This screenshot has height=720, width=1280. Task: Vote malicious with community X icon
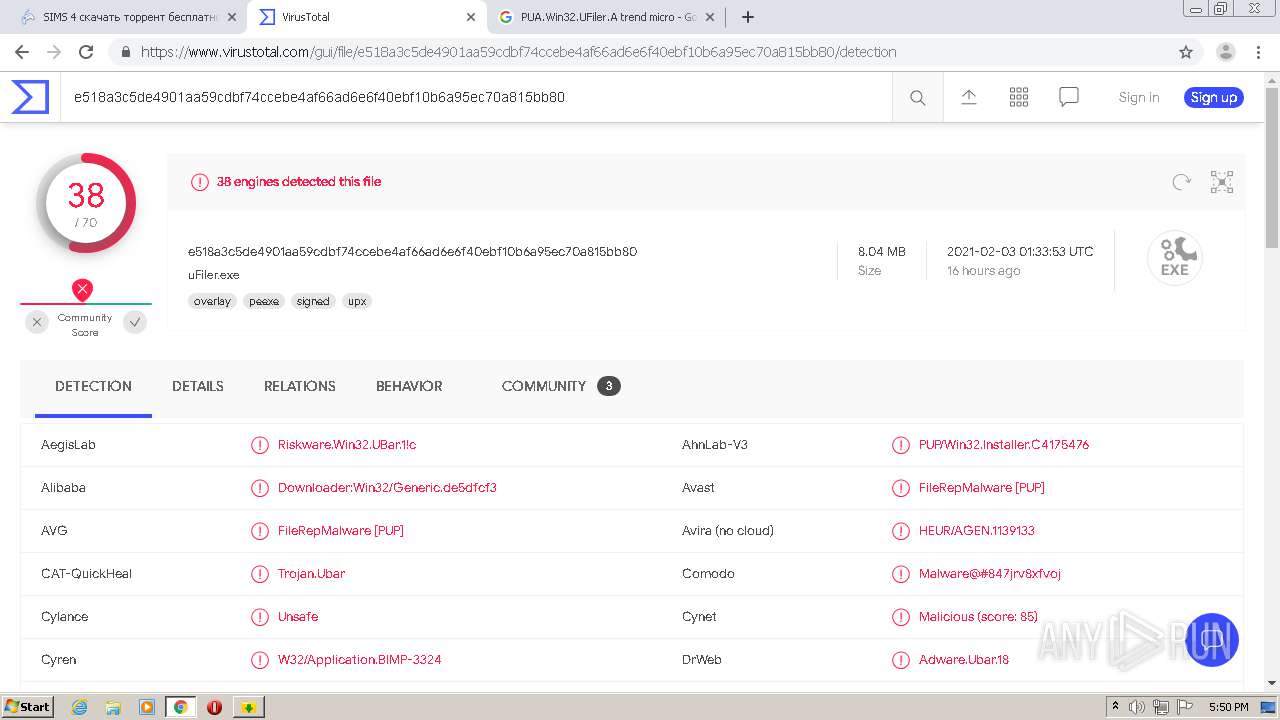tap(37, 322)
